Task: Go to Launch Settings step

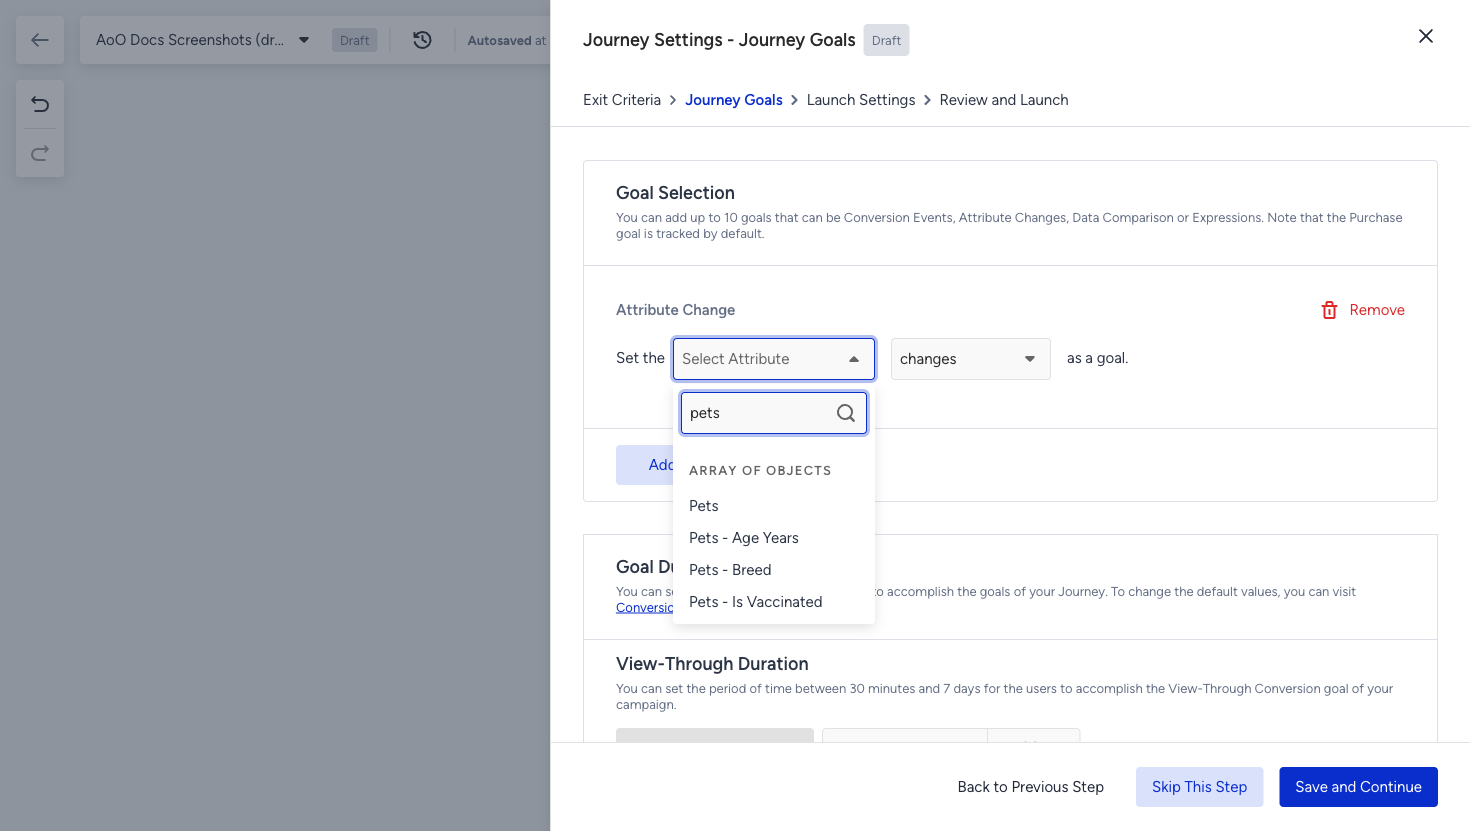Action: click(861, 100)
